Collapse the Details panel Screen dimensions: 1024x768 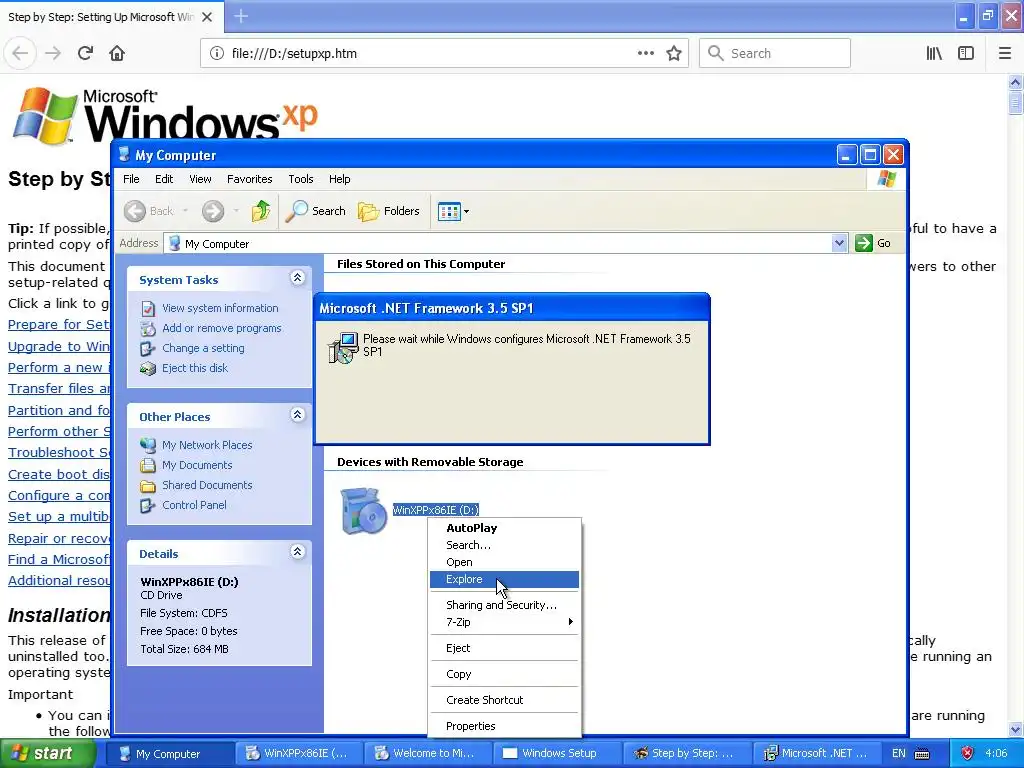pos(297,552)
